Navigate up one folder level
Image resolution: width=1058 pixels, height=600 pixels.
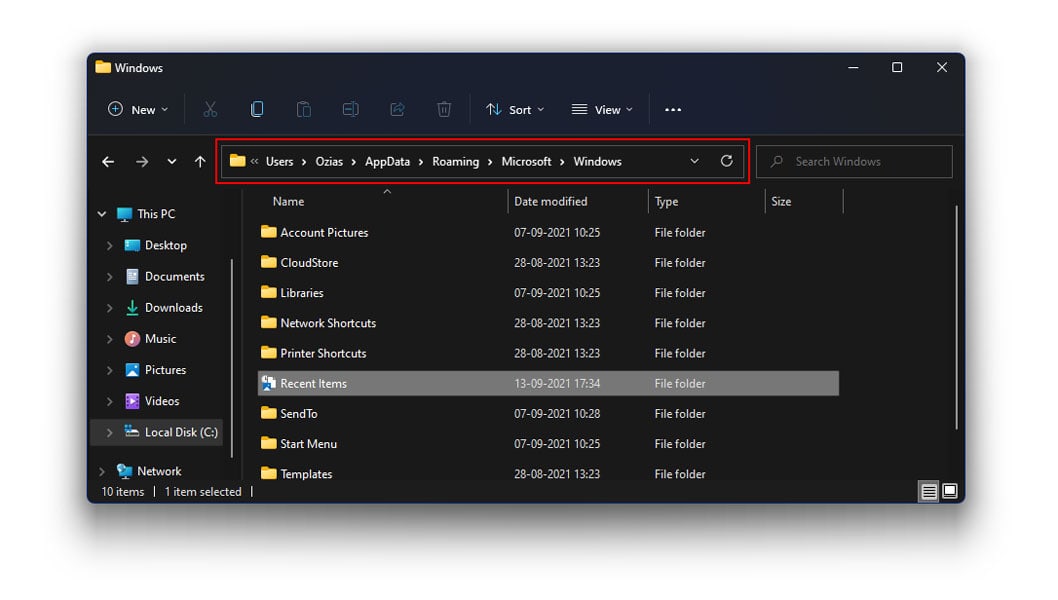click(199, 161)
